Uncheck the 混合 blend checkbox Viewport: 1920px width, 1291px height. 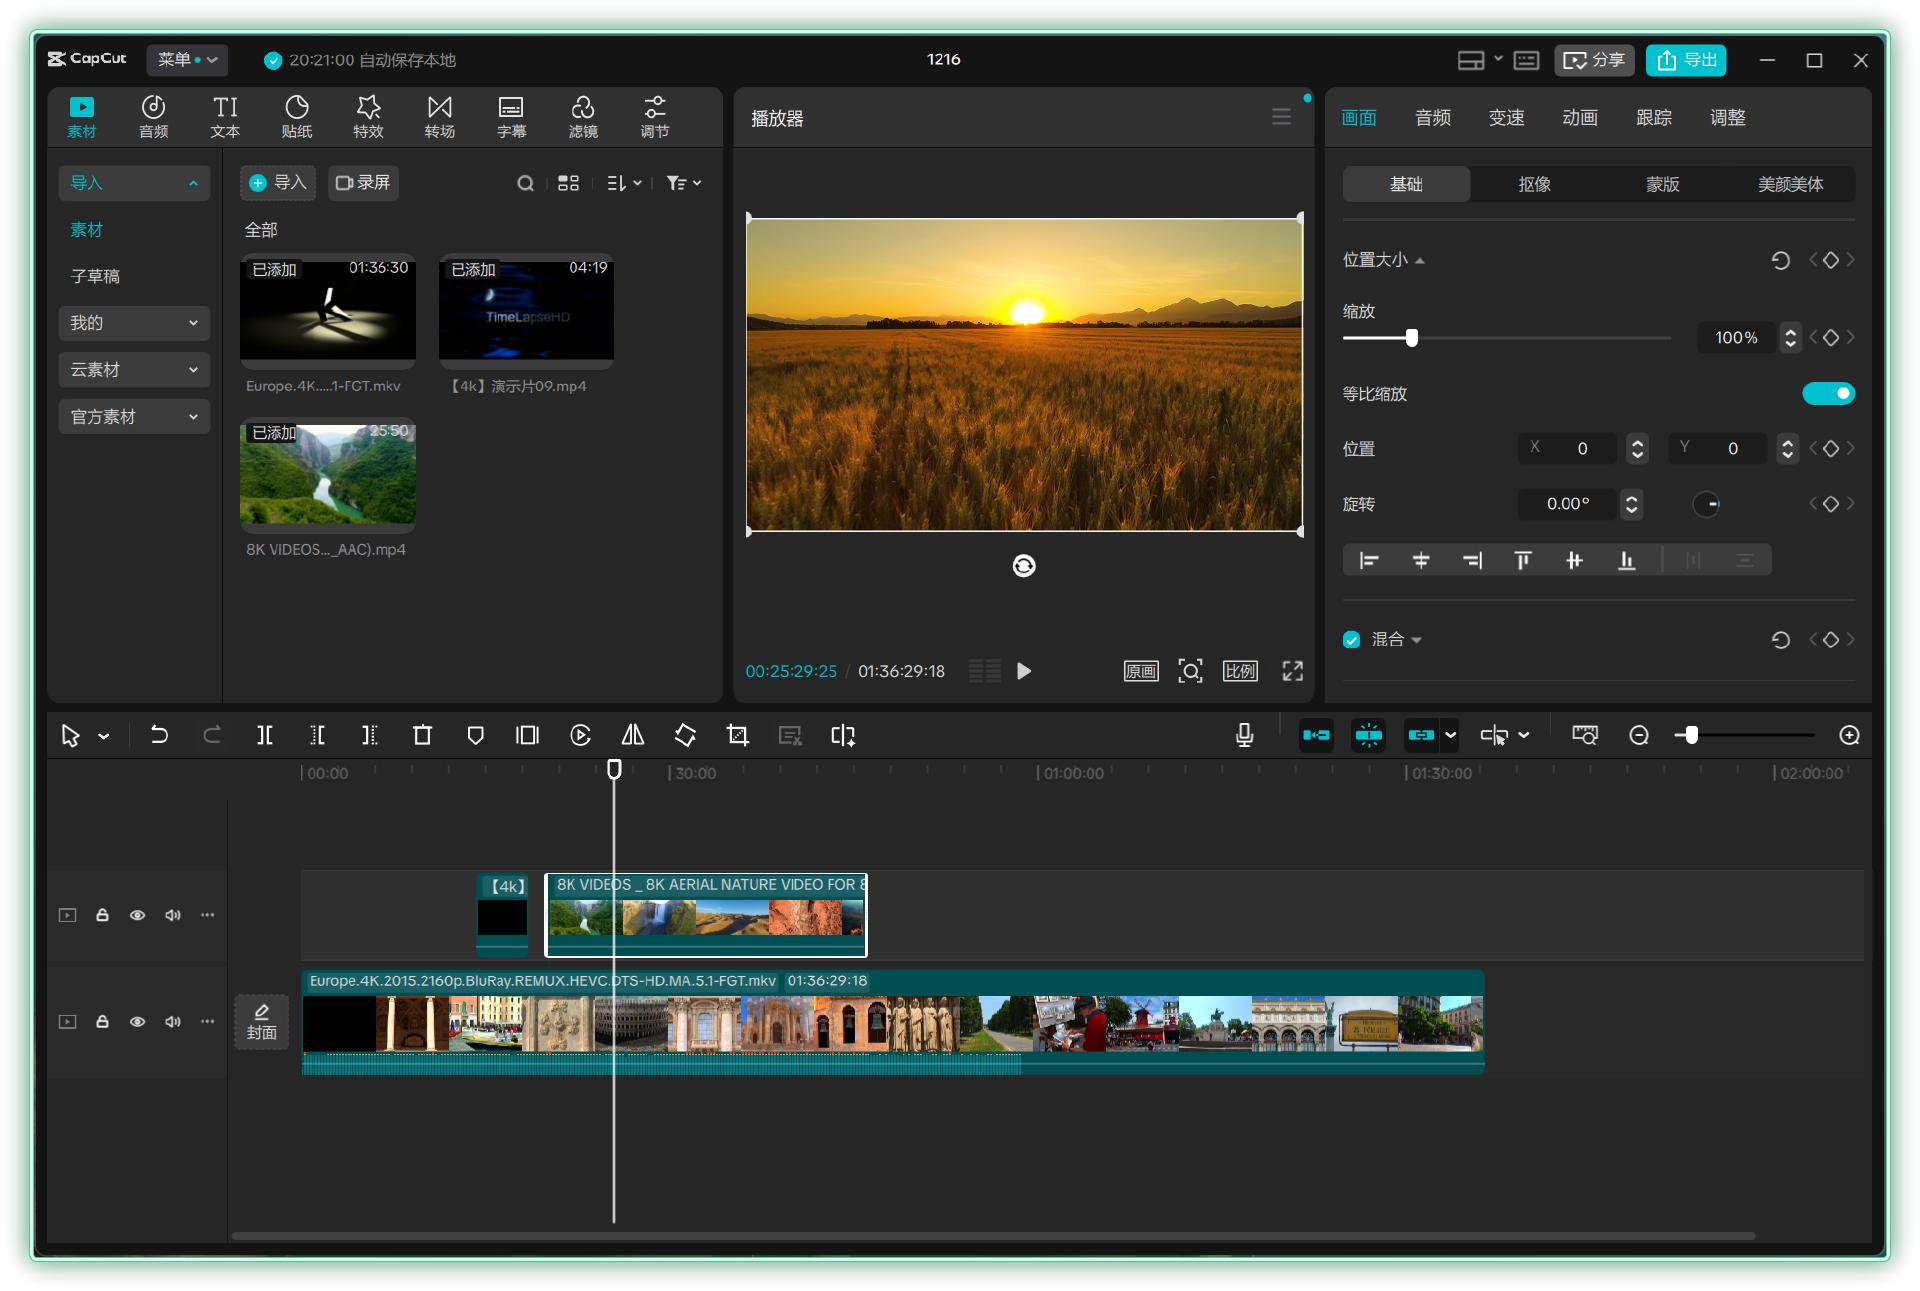pos(1352,640)
